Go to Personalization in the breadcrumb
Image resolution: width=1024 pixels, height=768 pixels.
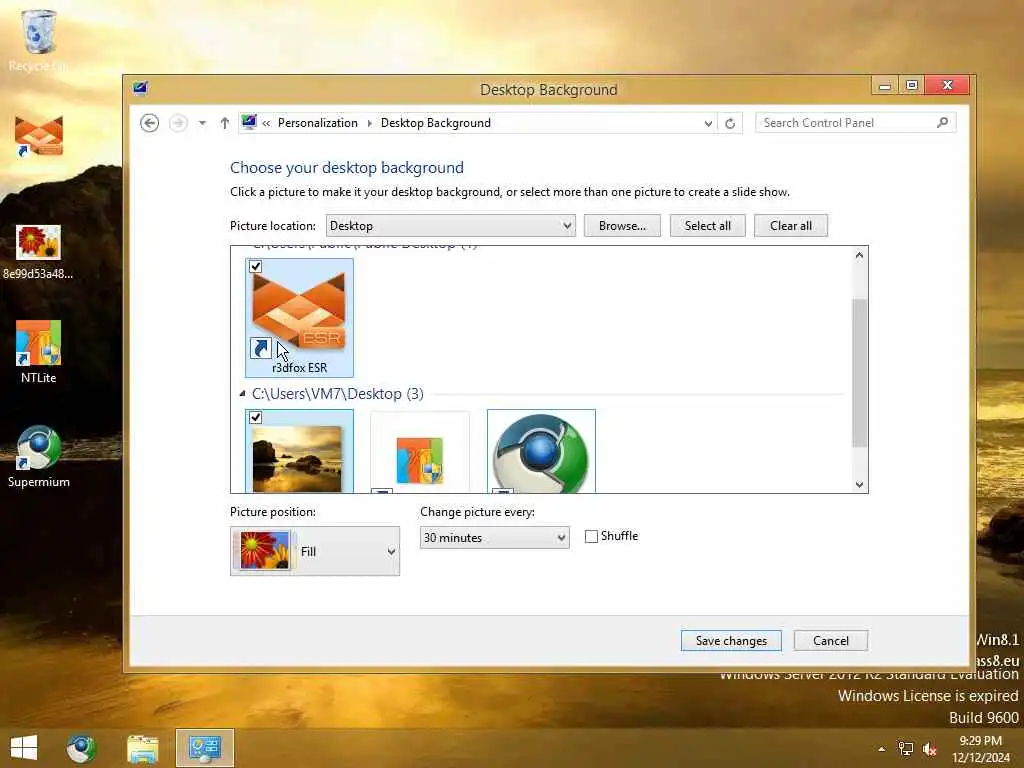(x=317, y=123)
